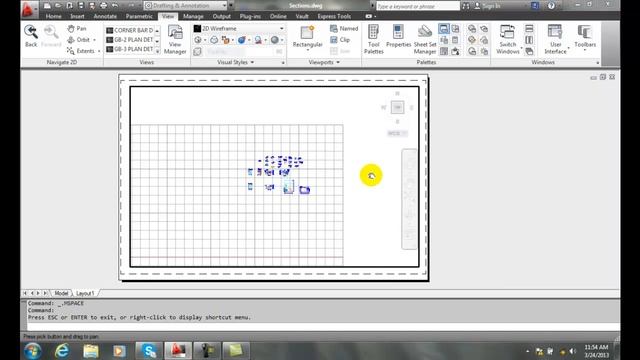Open the View Manager

coord(175,40)
